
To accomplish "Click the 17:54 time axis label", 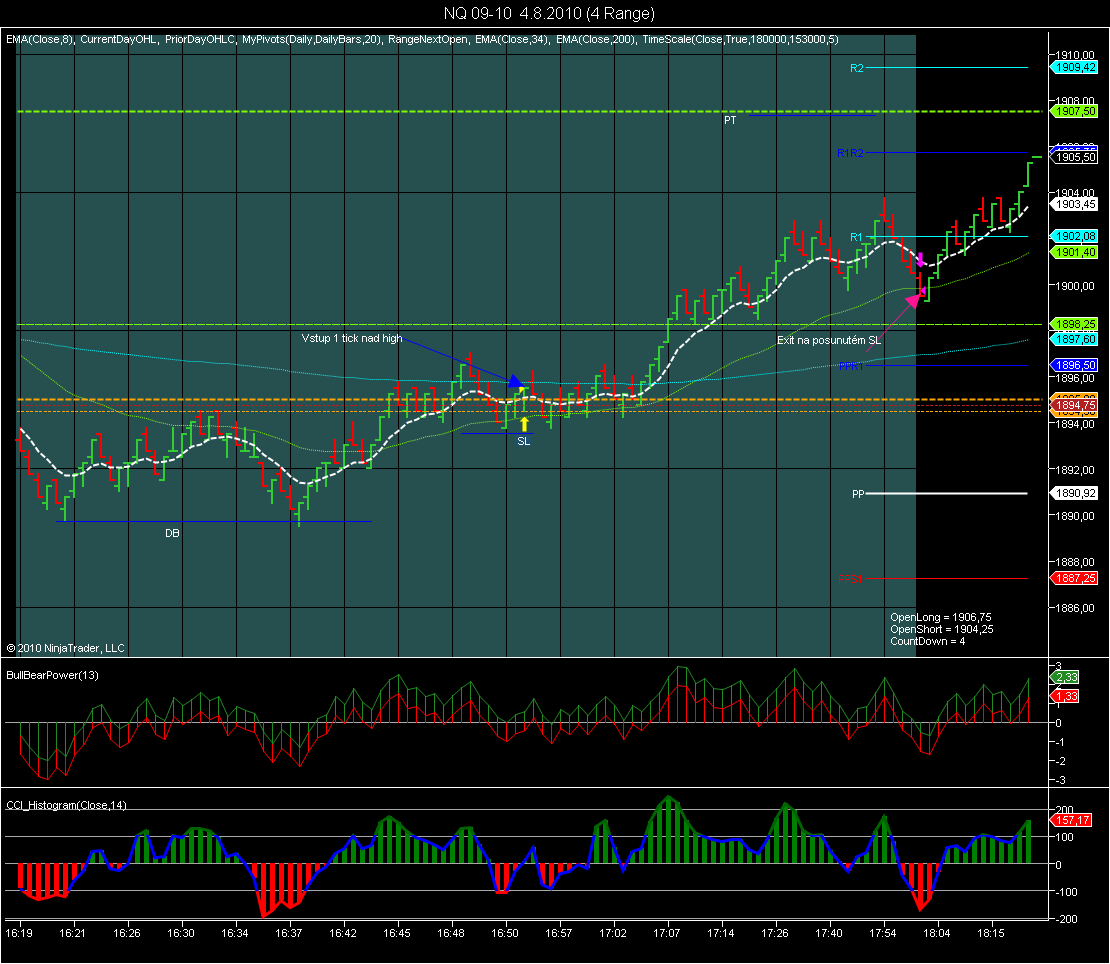I will point(883,933).
